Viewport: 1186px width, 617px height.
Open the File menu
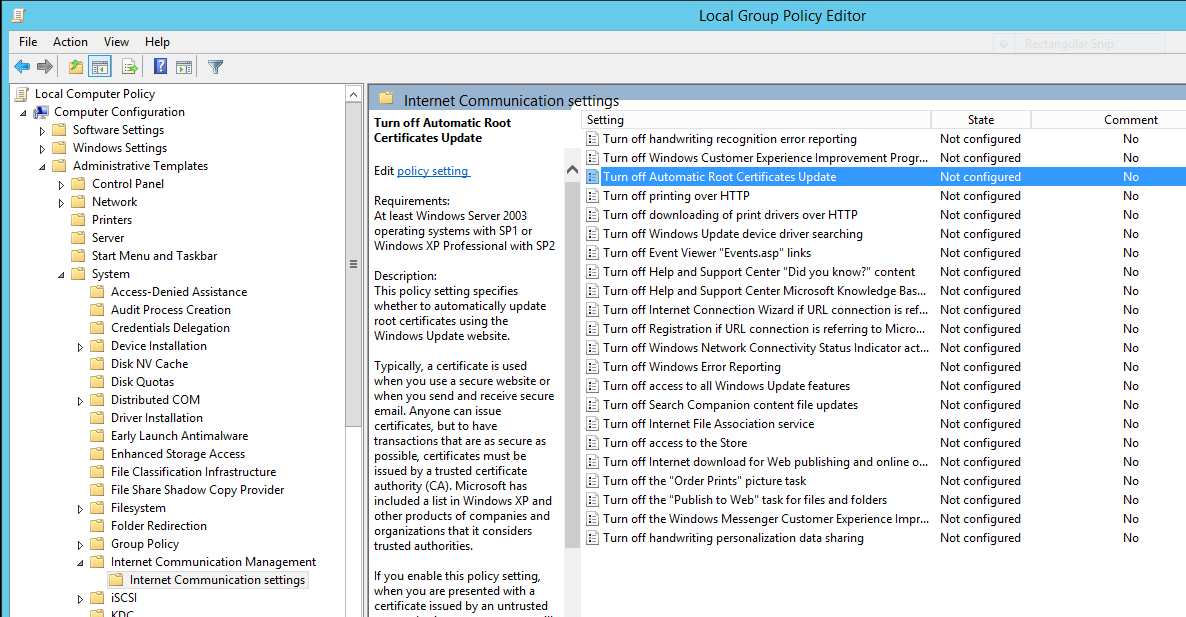pos(28,42)
